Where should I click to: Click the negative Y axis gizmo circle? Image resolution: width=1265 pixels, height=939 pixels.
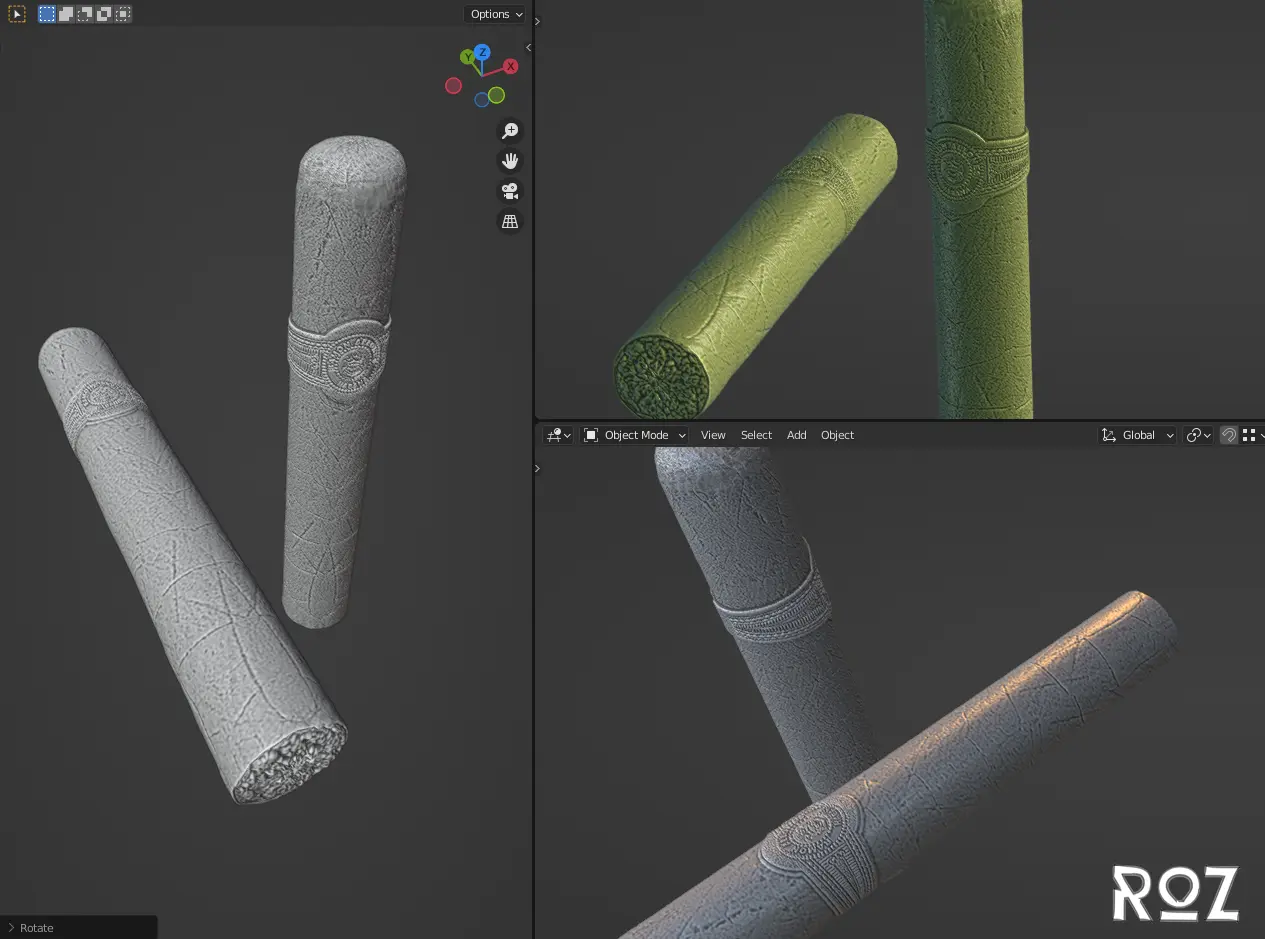497,95
